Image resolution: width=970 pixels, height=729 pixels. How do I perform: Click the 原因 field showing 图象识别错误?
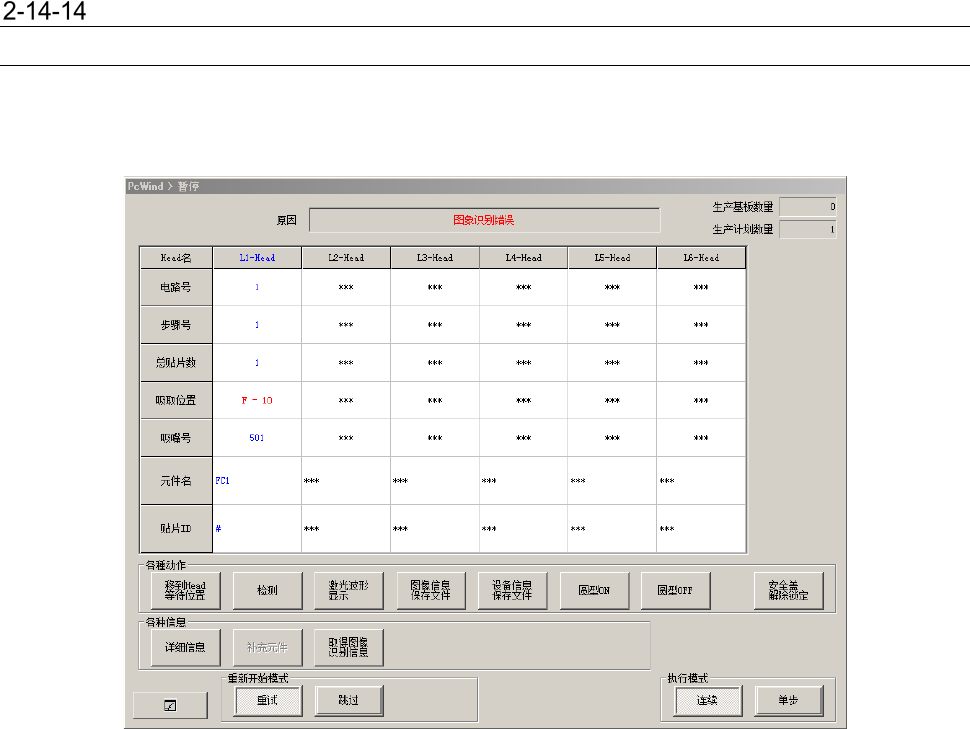484,220
